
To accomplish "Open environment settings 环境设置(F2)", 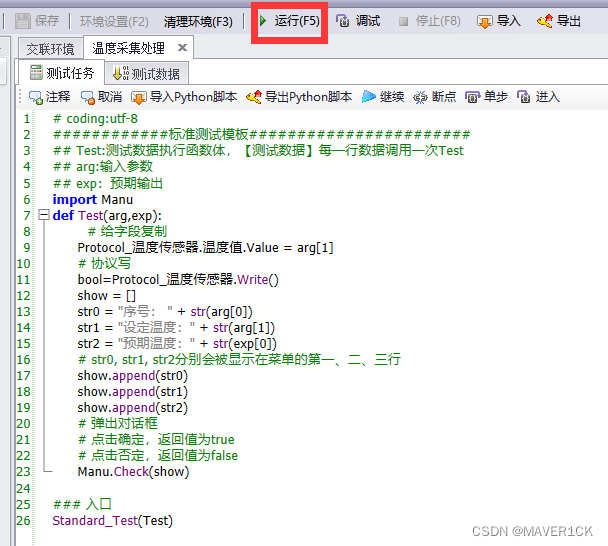I will coord(114,21).
